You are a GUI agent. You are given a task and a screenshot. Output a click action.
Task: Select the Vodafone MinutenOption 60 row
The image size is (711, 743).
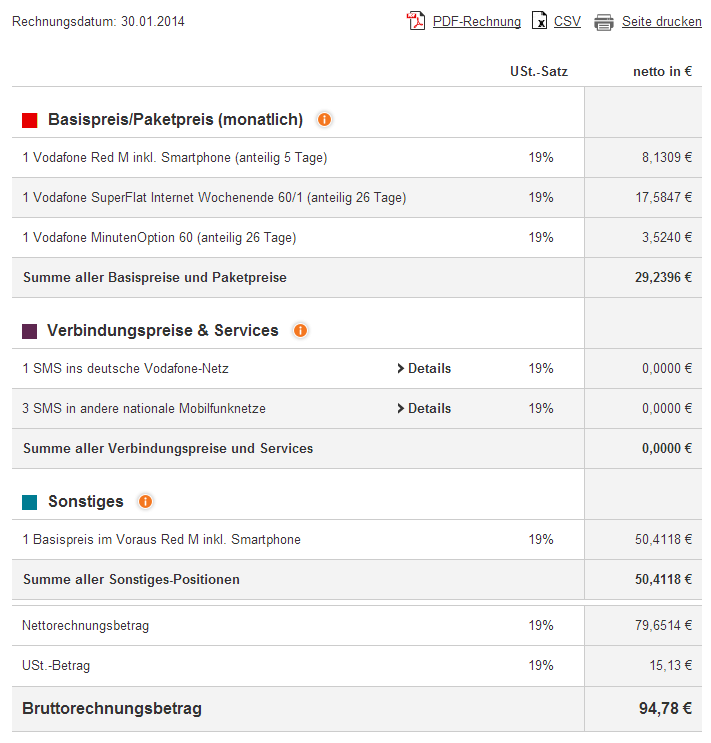(x=160, y=238)
